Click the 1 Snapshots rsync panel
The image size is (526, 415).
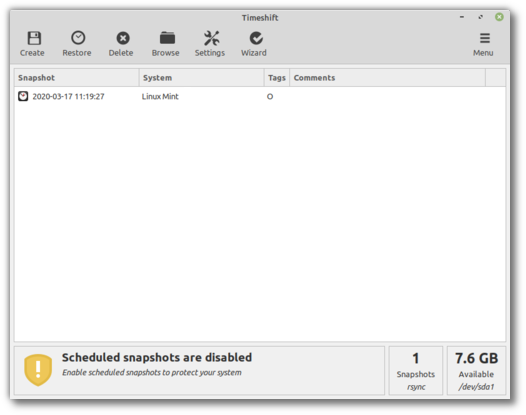[416, 371]
